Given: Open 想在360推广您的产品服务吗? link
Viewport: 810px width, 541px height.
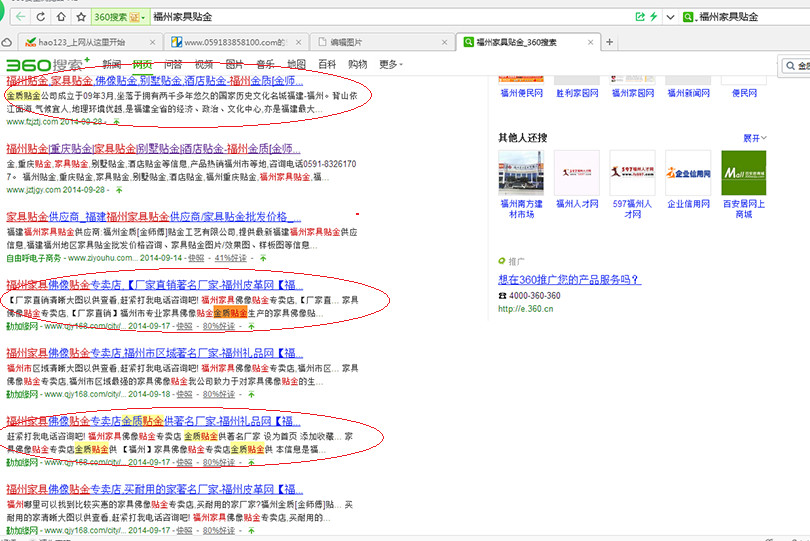Looking at the screenshot, I should pos(569,280).
